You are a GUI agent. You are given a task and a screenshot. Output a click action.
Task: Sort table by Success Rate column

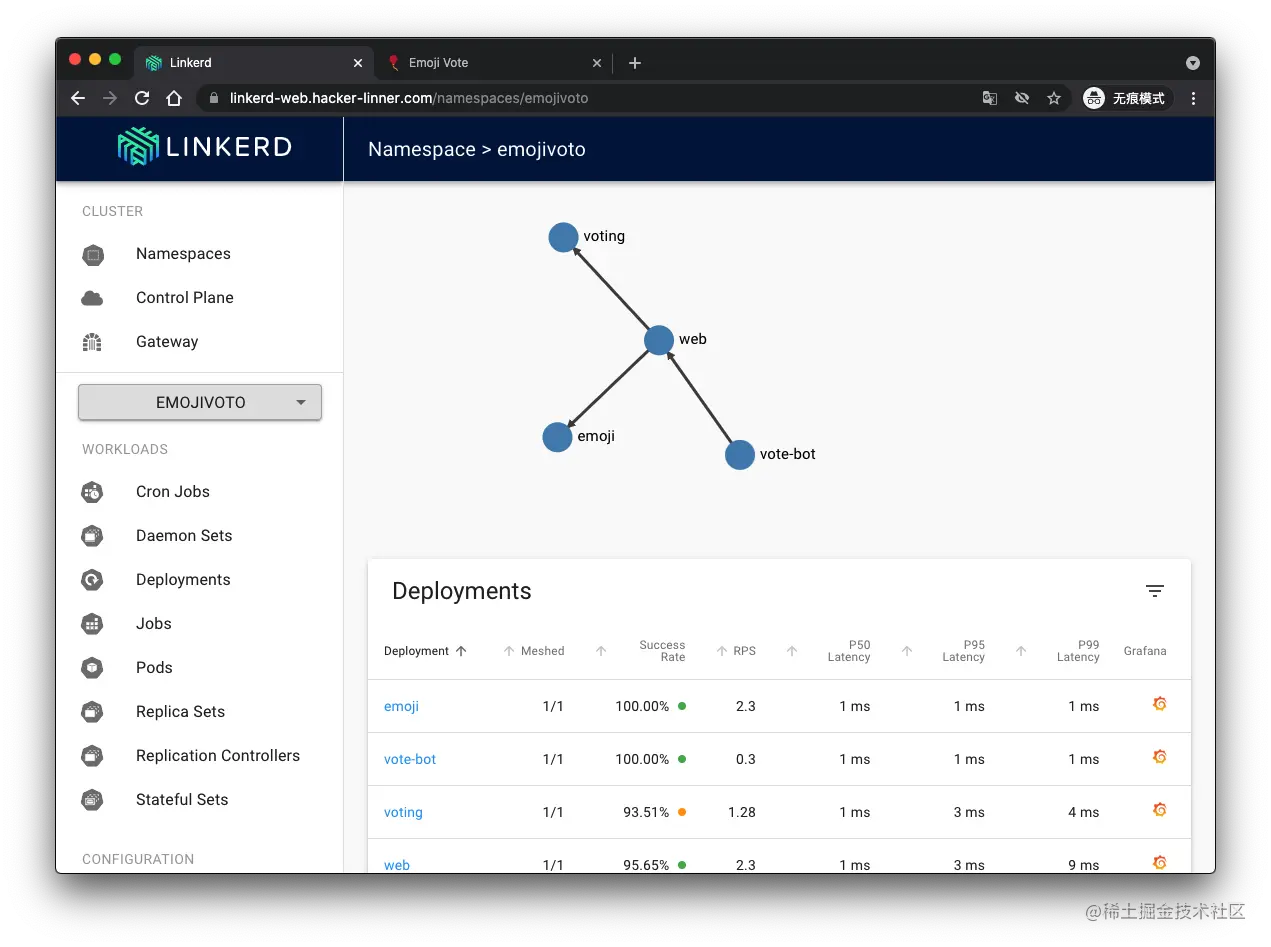640,651
